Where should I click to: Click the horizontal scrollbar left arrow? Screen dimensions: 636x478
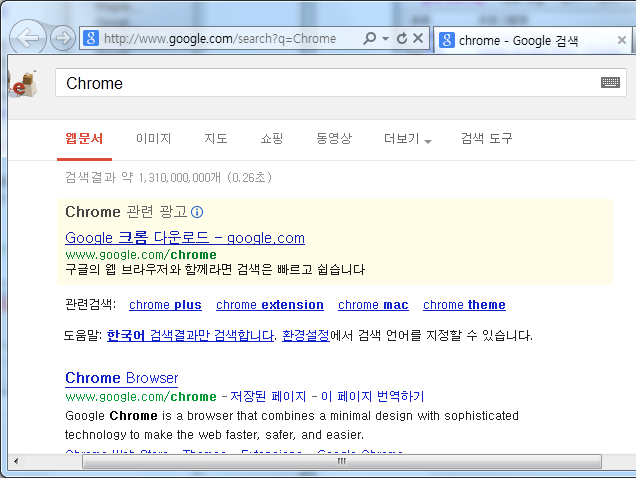pyautogui.click(x=16, y=461)
